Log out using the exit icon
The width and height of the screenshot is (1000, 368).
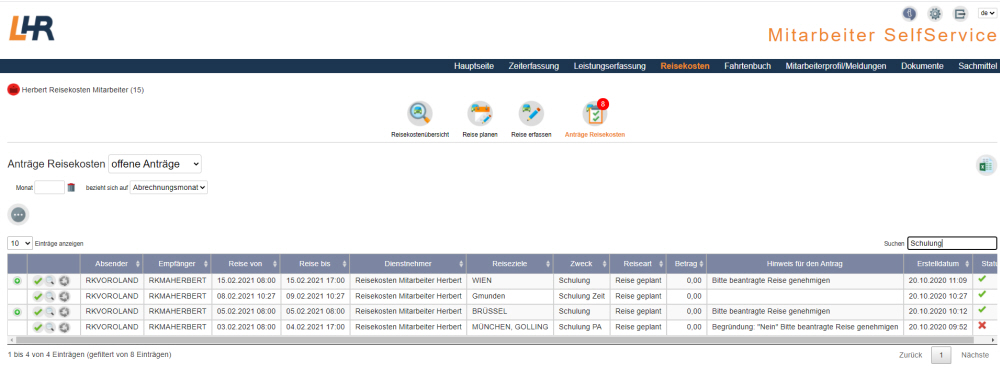pos(960,14)
